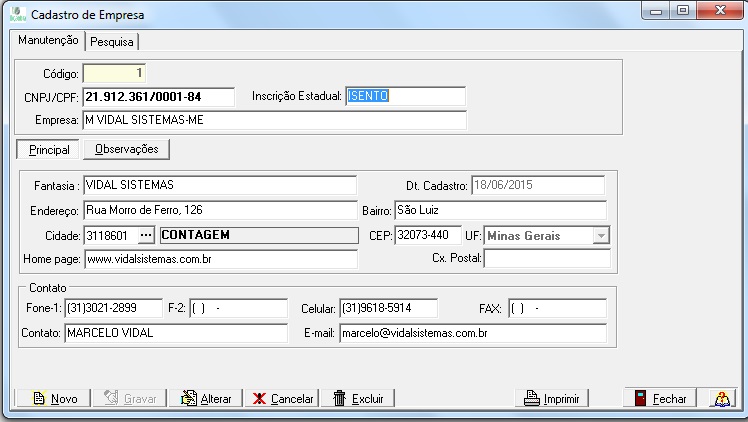This screenshot has height=422, width=748.
Task: Click the Home page field
Action: [x=219, y=259]
